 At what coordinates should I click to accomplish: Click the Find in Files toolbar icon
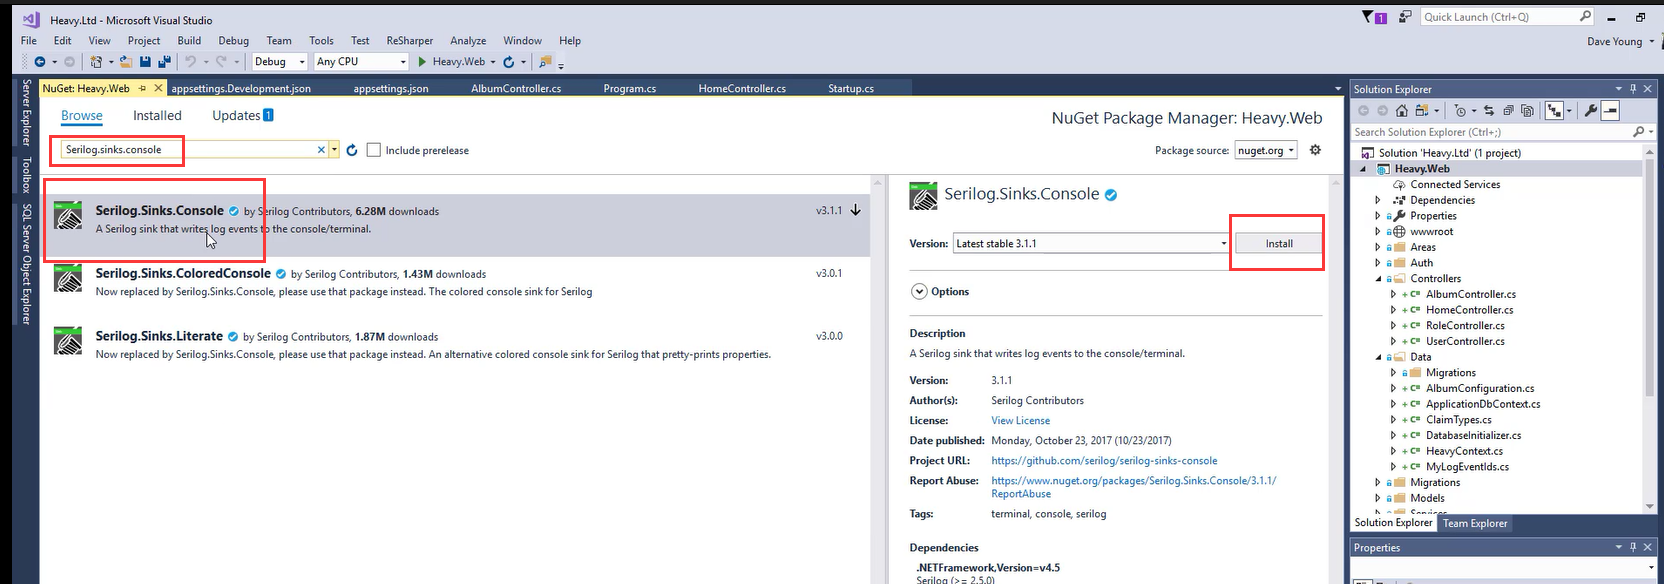pos(545,62)
